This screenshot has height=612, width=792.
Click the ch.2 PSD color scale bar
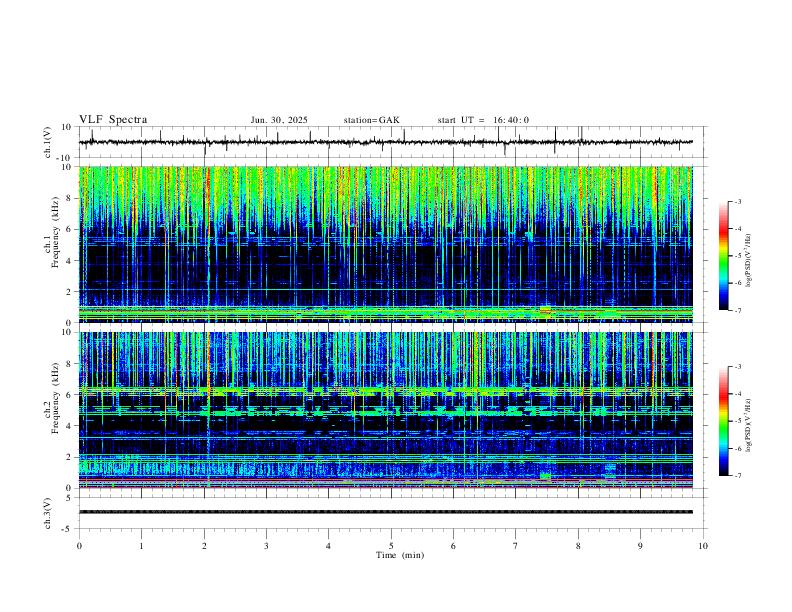tap(723, 421)
